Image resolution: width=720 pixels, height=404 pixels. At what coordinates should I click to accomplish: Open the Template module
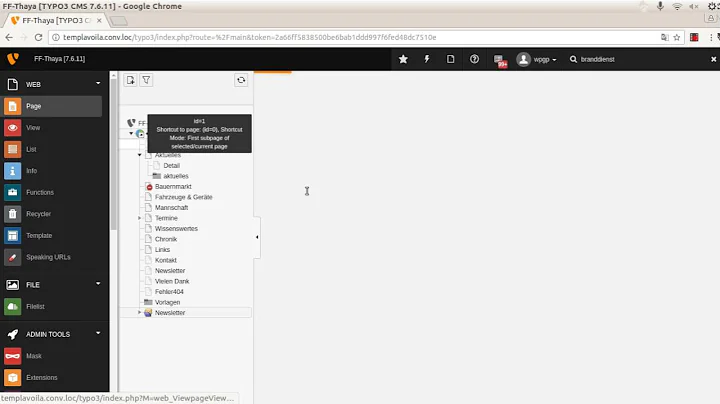point(51,236)
